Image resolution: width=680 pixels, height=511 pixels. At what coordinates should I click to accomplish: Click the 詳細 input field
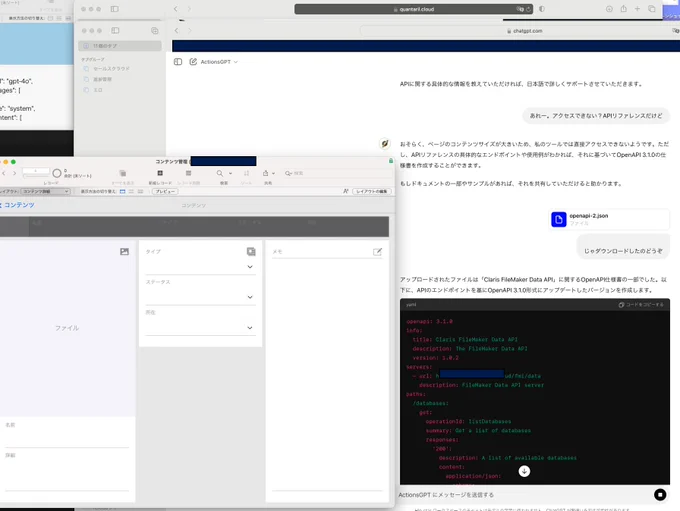point(67,475)
